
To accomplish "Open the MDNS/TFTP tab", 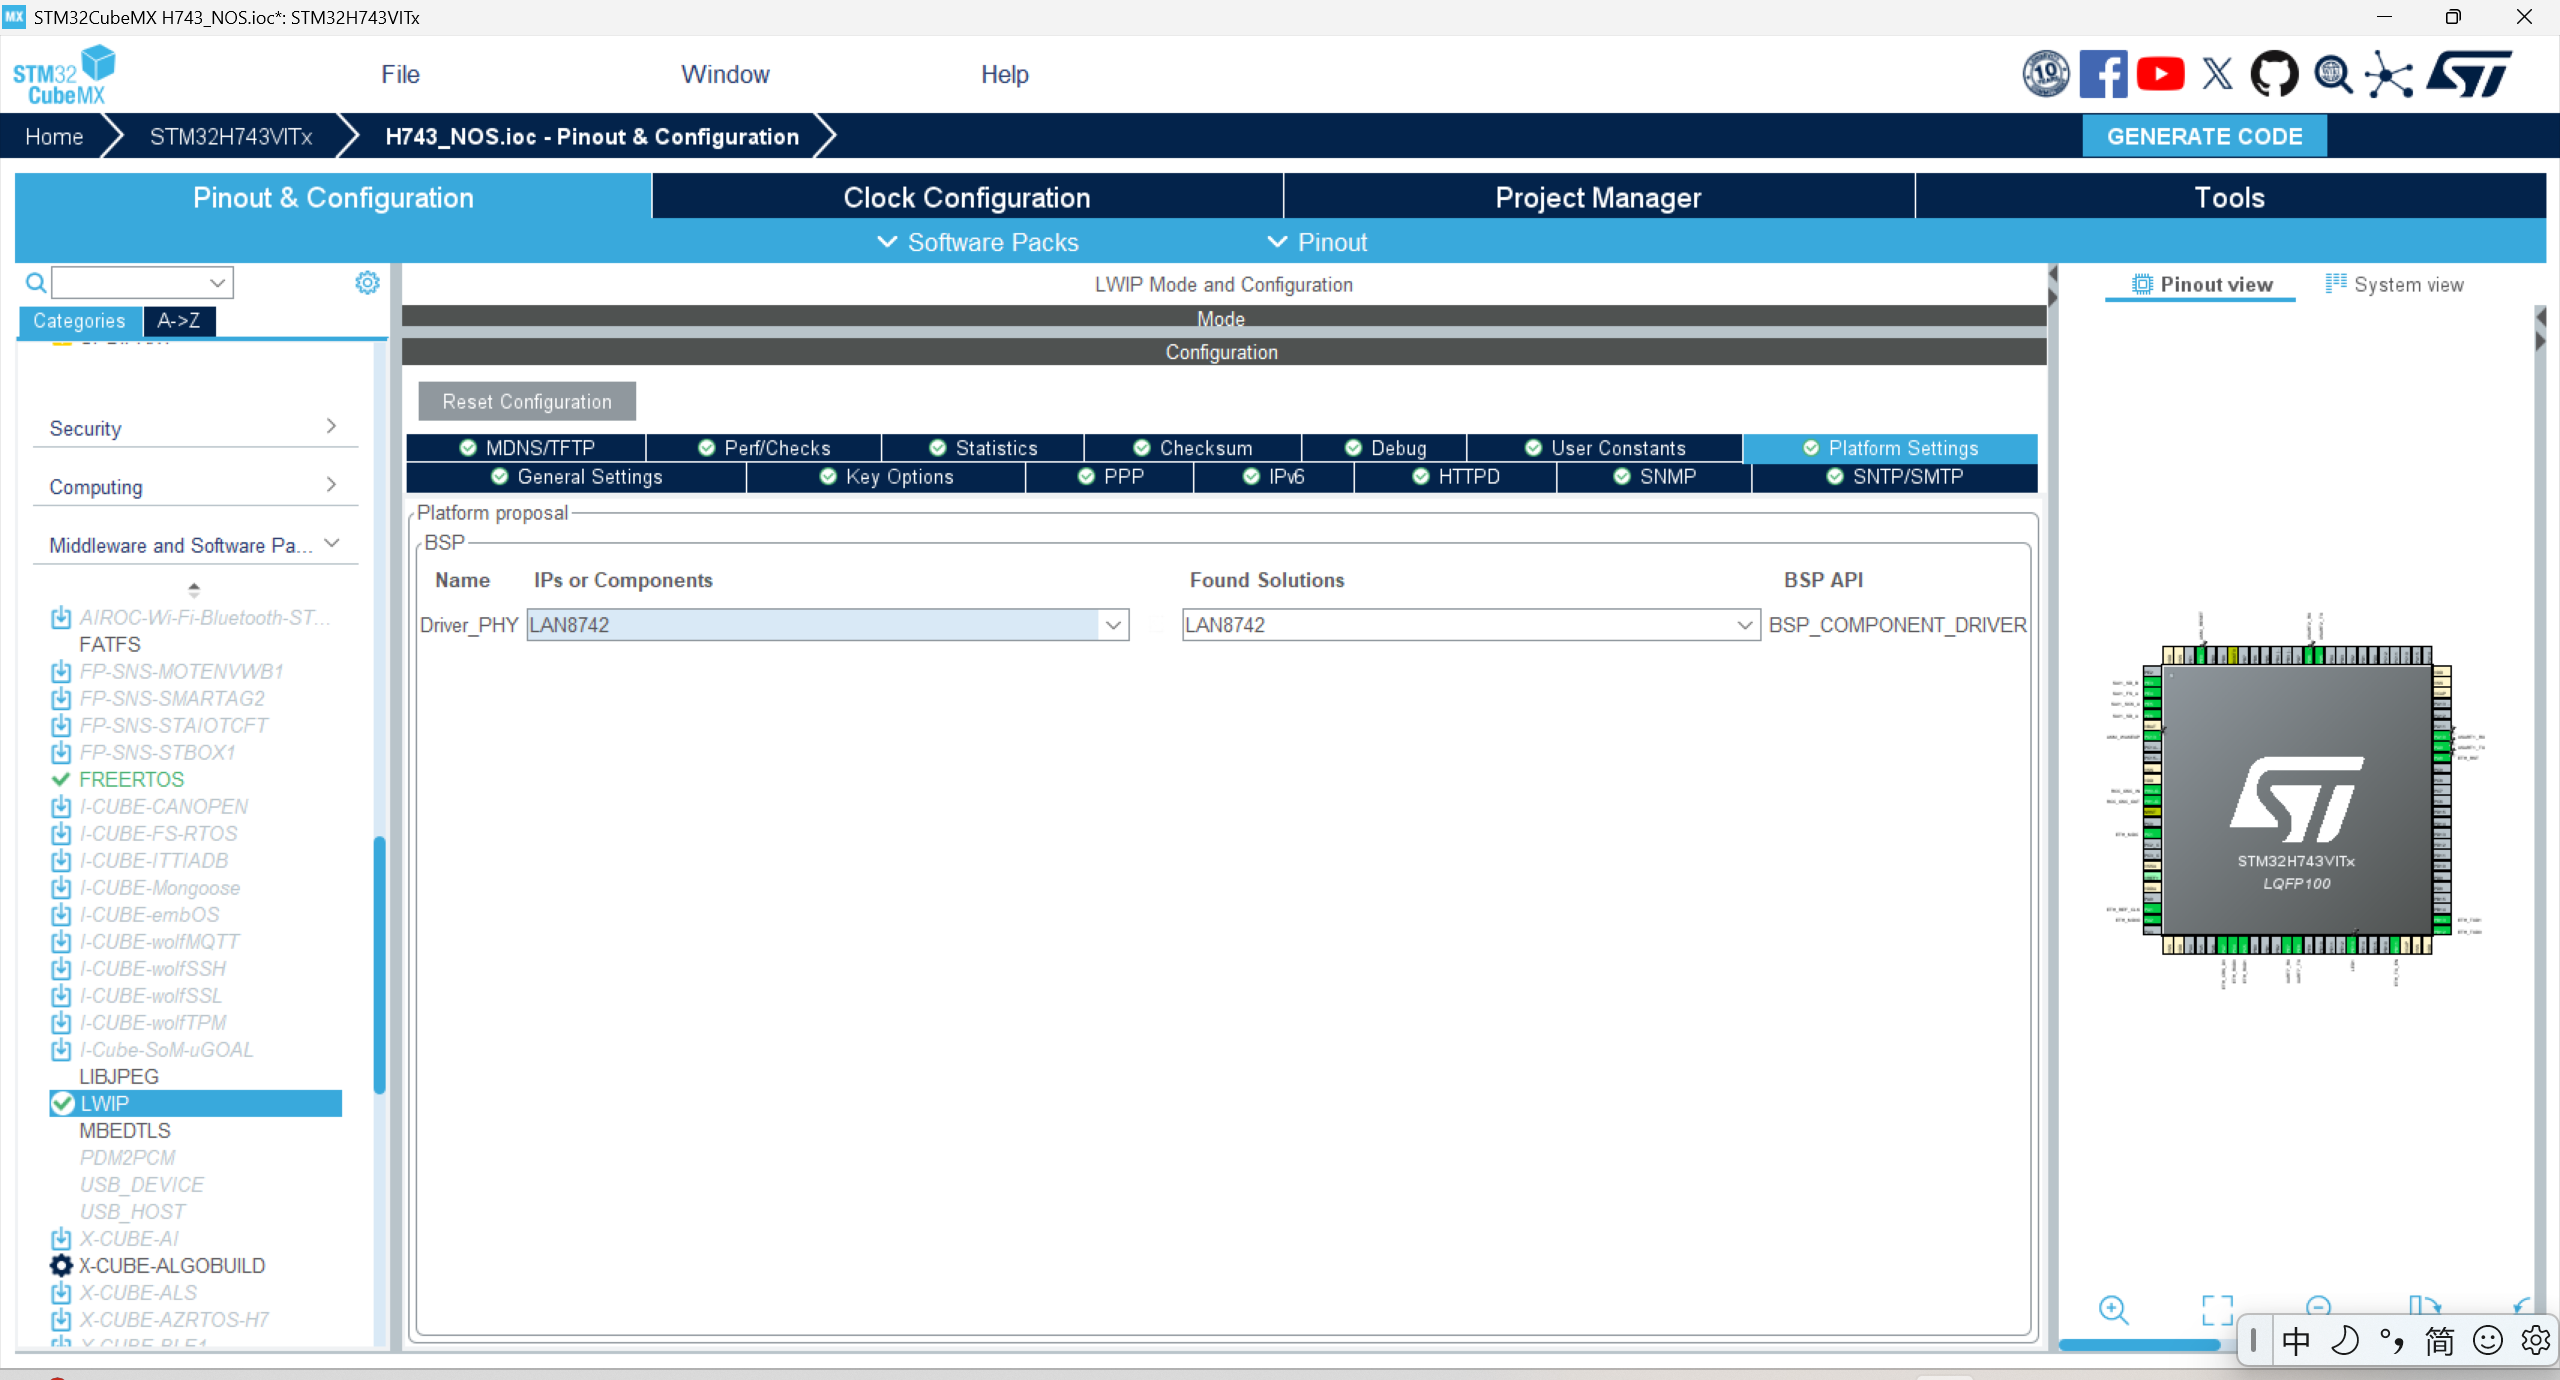I will (526, 448).
